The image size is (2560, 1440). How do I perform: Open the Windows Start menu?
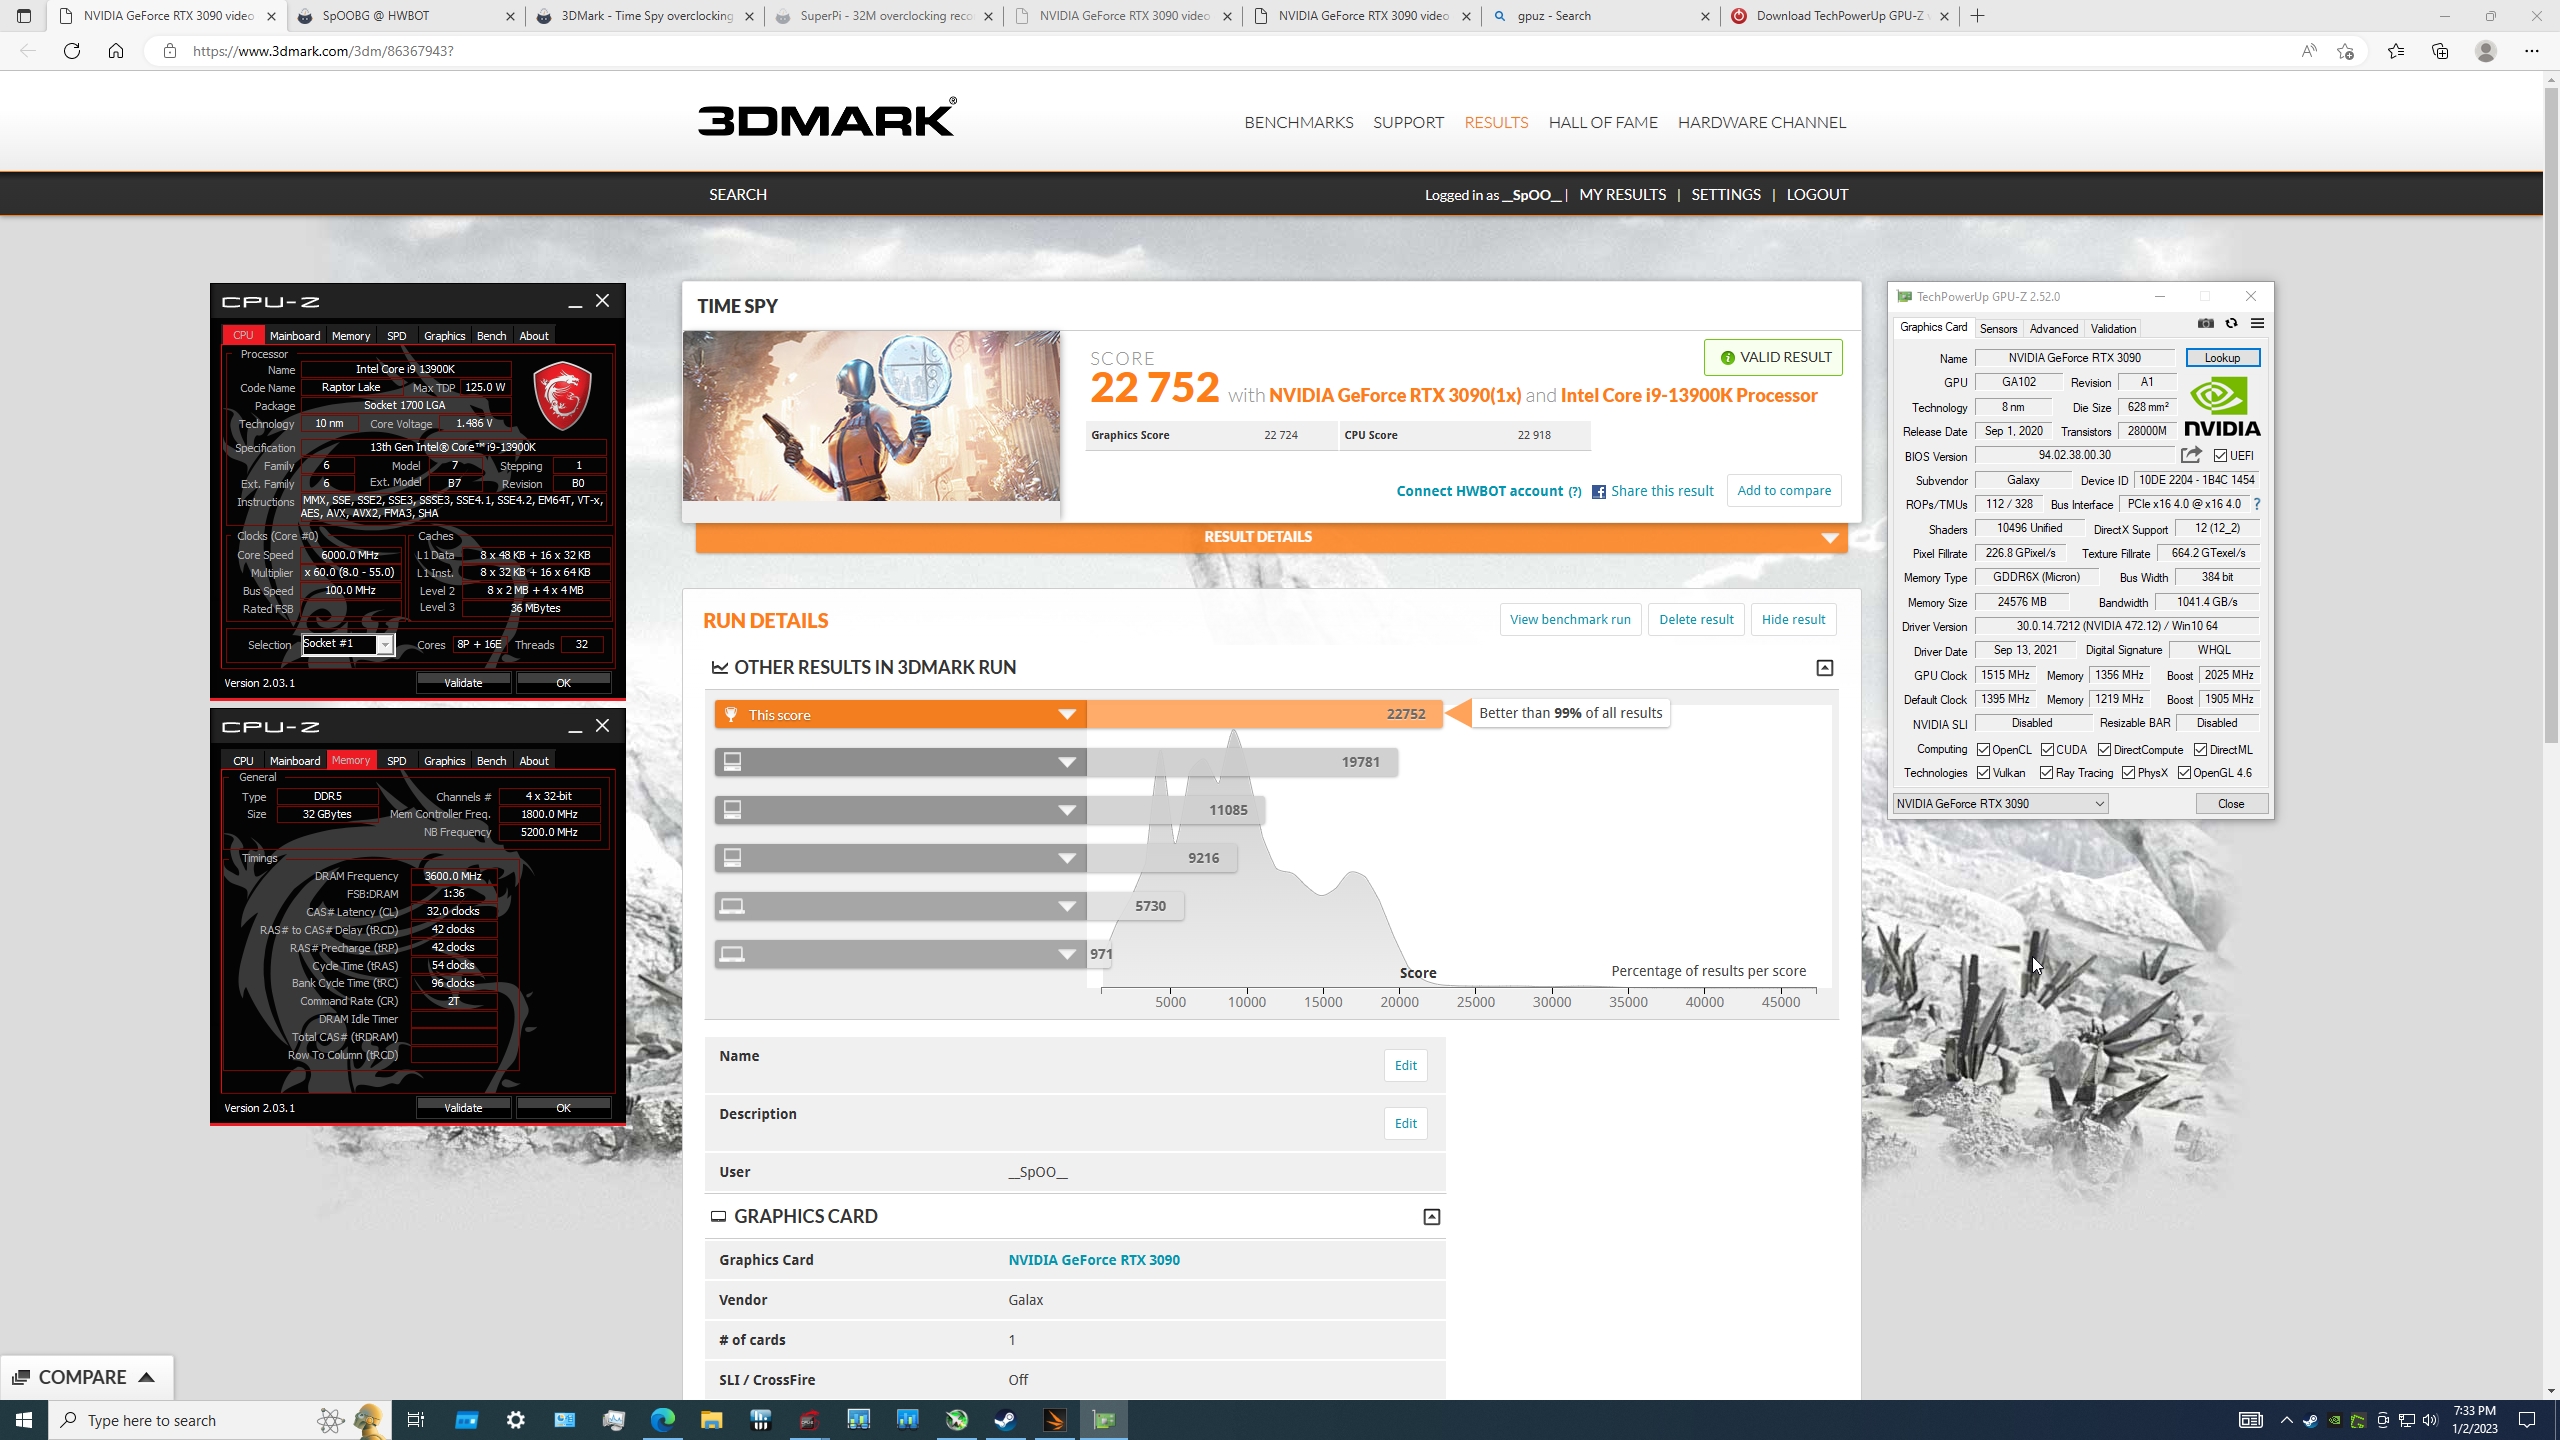[24, 1420]
